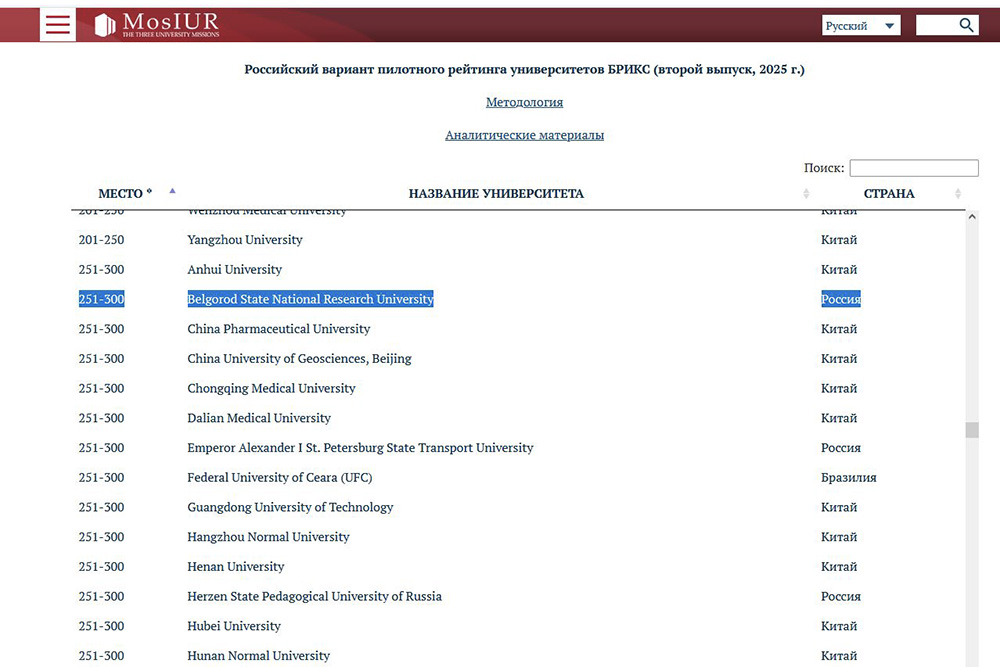Screen dimensions: 1000x667
Task: Click Guangdong University of Technology row
Action: [290, 507]
